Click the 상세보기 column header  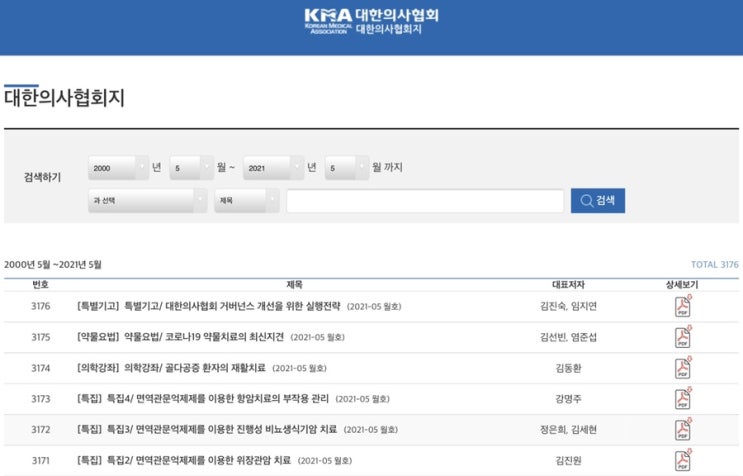(x=682, y=285)
